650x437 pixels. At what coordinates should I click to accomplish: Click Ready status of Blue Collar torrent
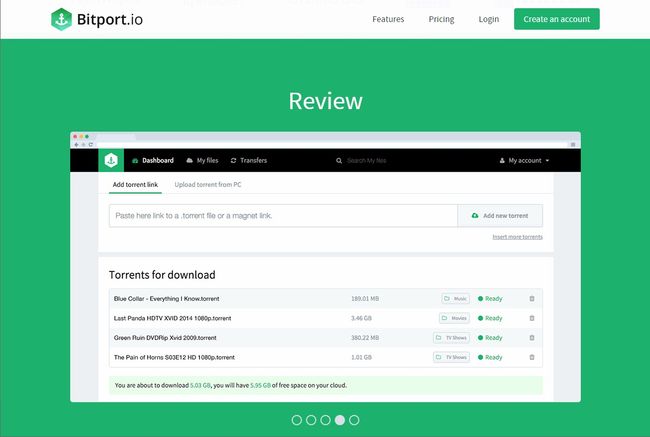click(490, 299)
